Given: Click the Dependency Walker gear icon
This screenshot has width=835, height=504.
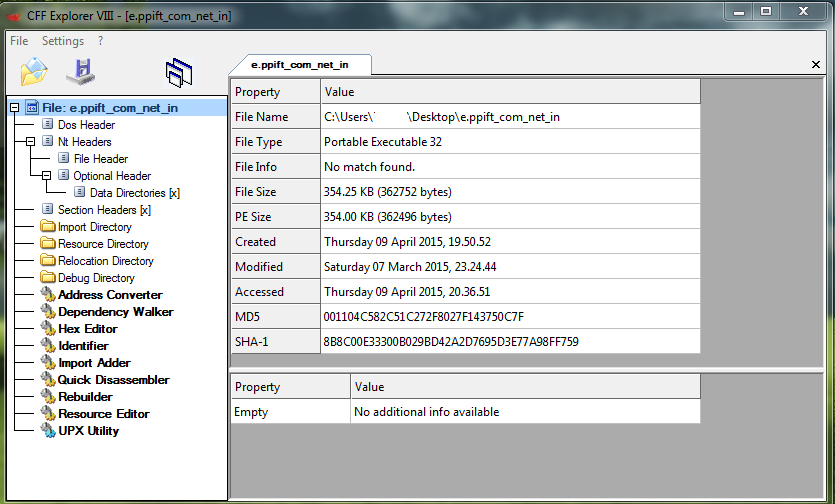Looking at the screenshot, I should [x=48, y=312].
